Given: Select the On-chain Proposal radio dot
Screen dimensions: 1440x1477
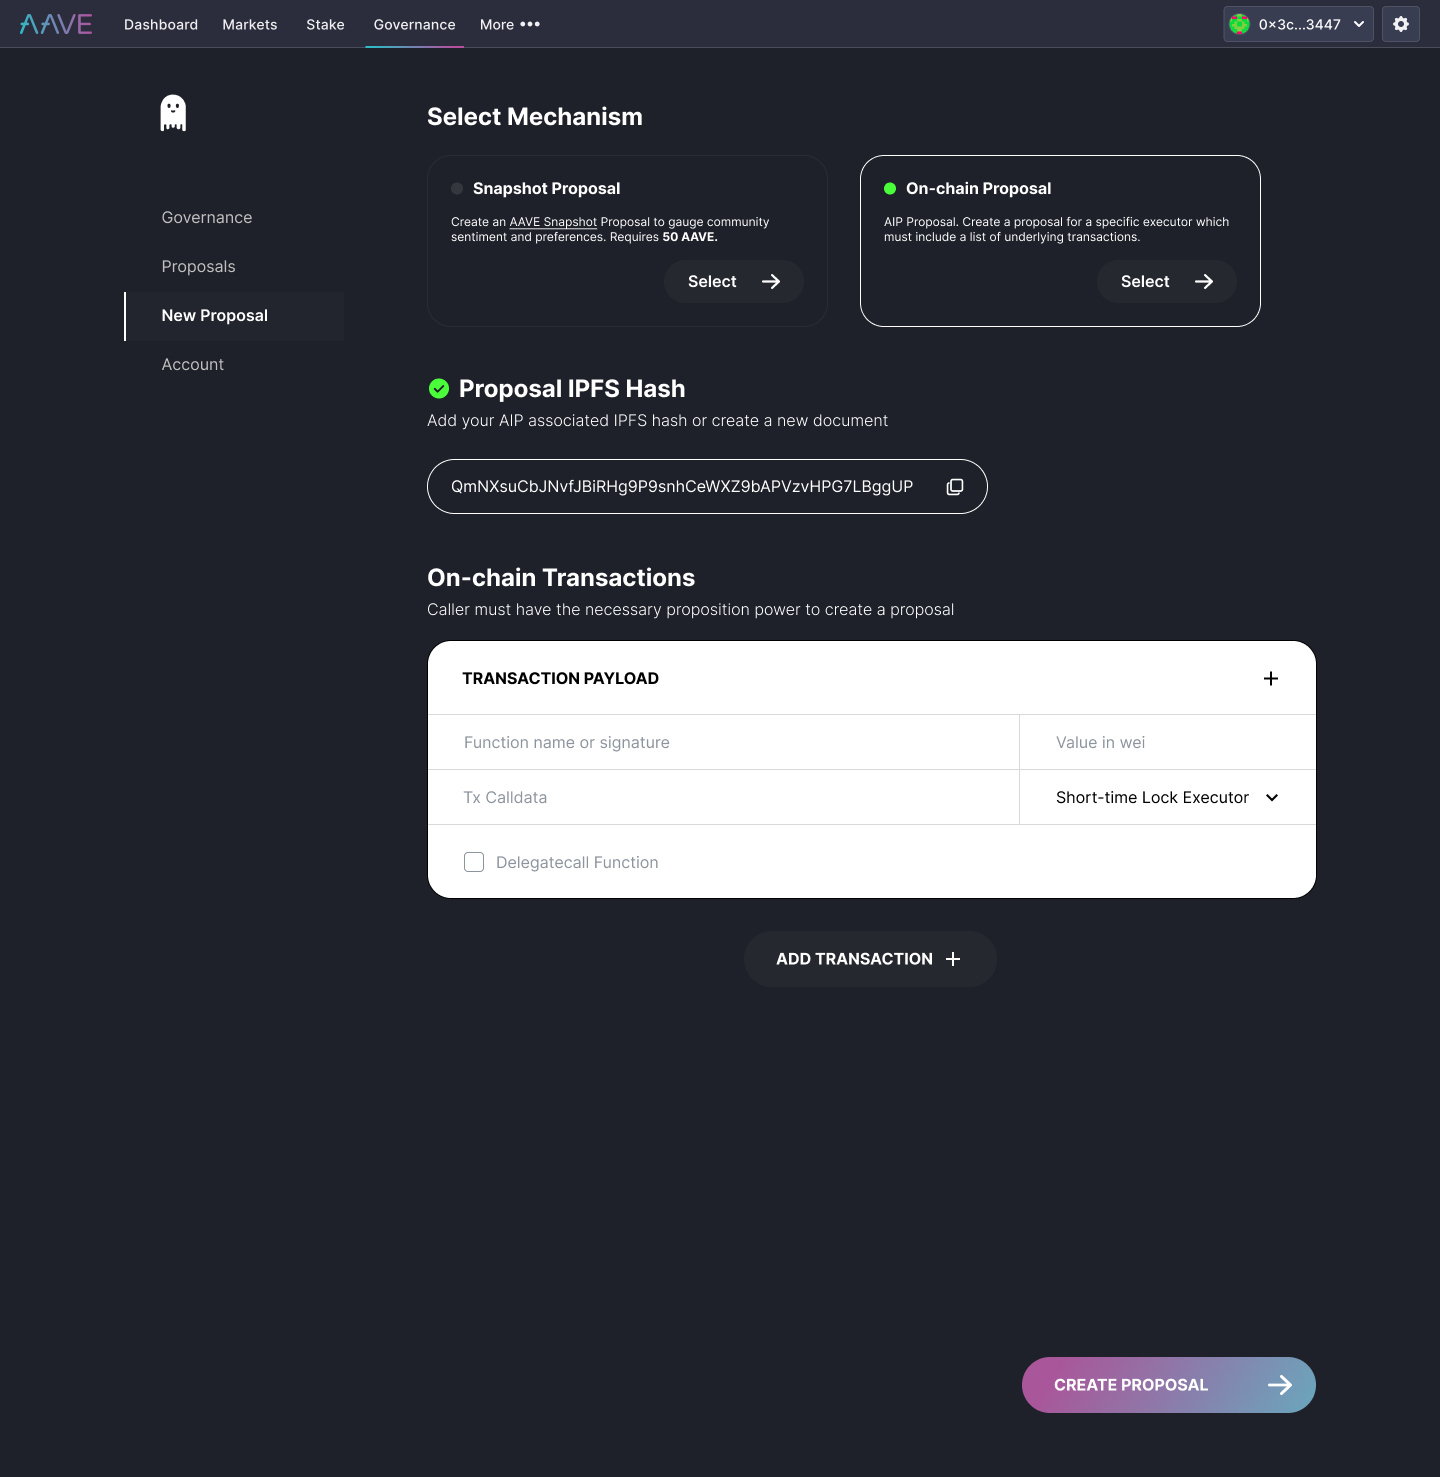Looking at the screenshot, I should [x=890, y=188].
